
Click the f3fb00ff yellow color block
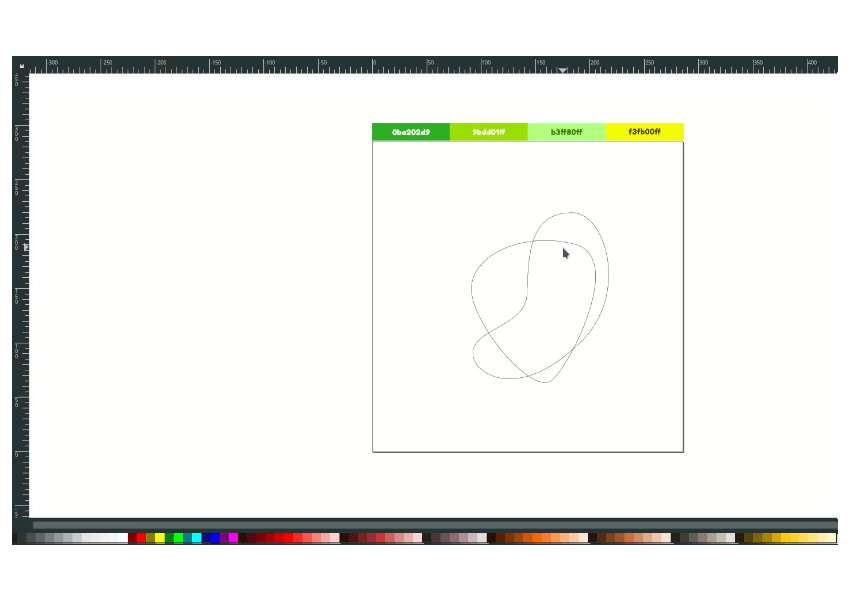point(645,132)
